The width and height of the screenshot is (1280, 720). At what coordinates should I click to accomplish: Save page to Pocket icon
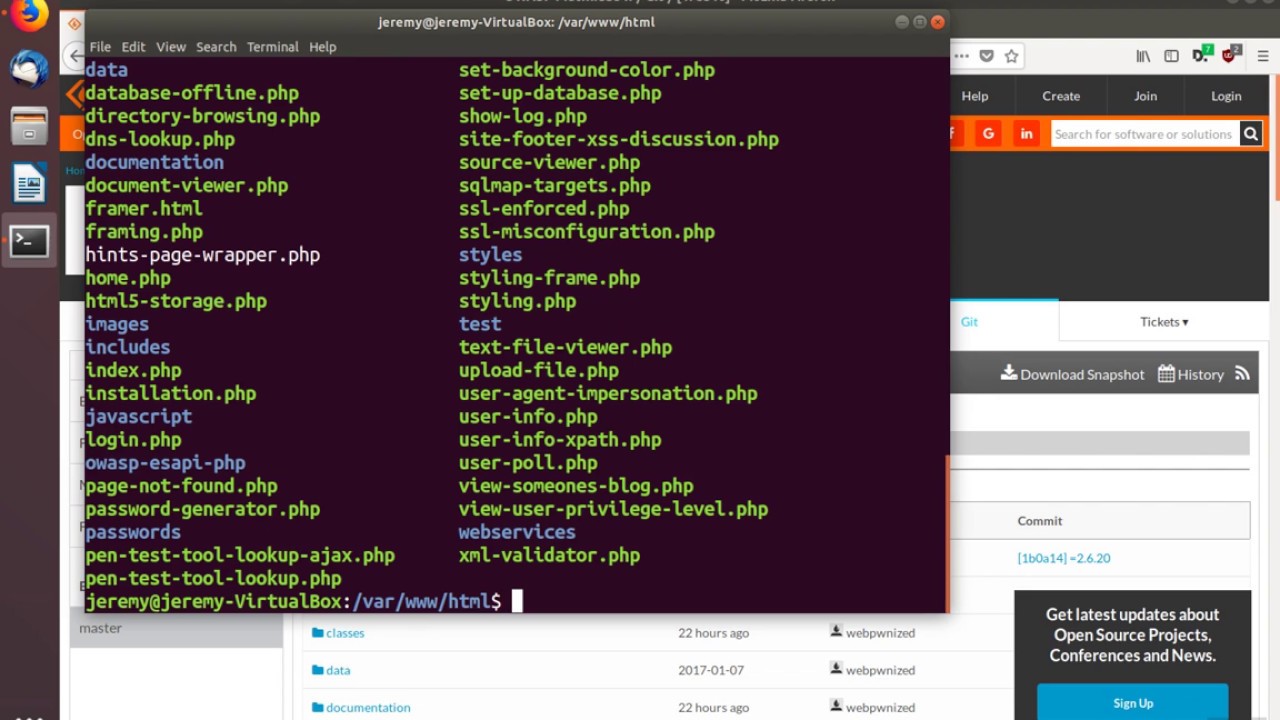tap(986, 56)
